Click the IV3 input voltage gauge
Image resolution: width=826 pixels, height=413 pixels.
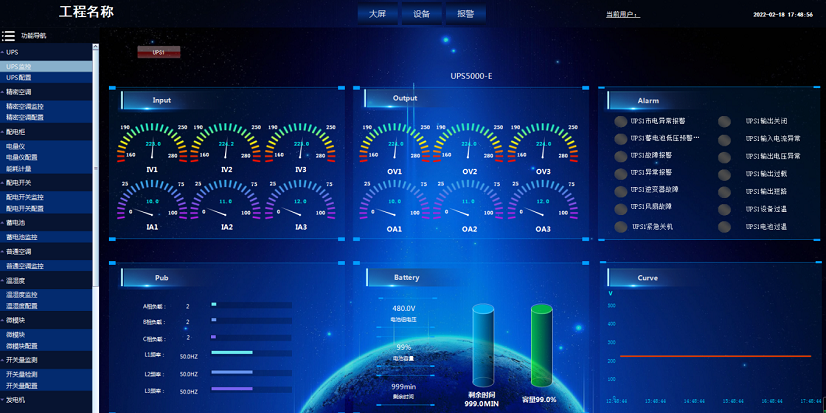click(300, 142)
